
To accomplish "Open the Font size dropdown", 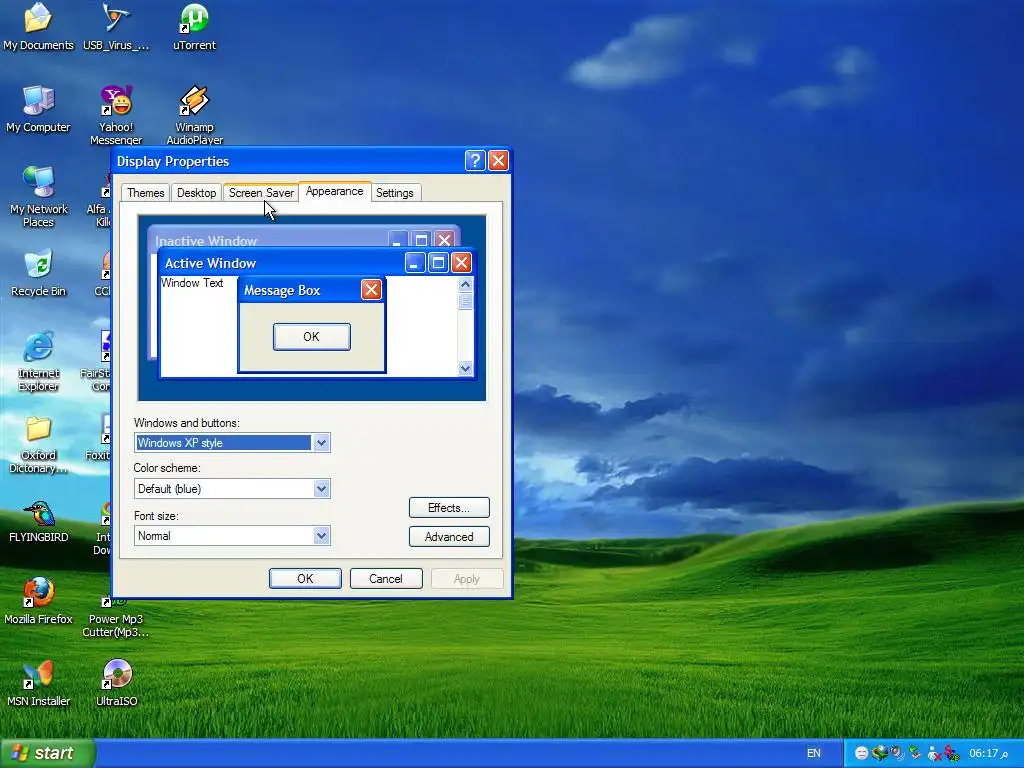I will click(x=321, y=536).
